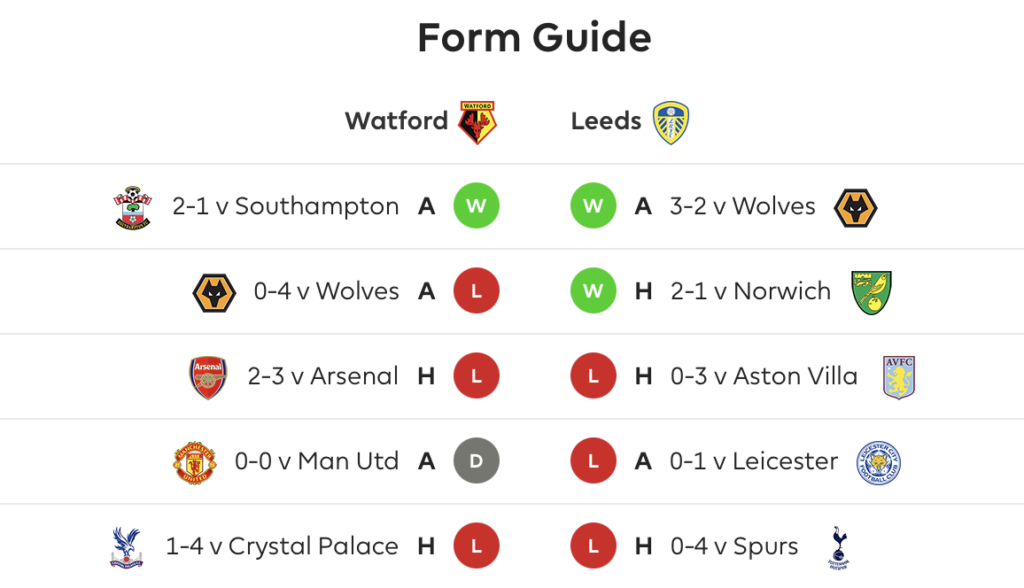Click grey D badge for Man Utd draw
The height and width of the screenshot is (588, 1024).
[476, 461]
